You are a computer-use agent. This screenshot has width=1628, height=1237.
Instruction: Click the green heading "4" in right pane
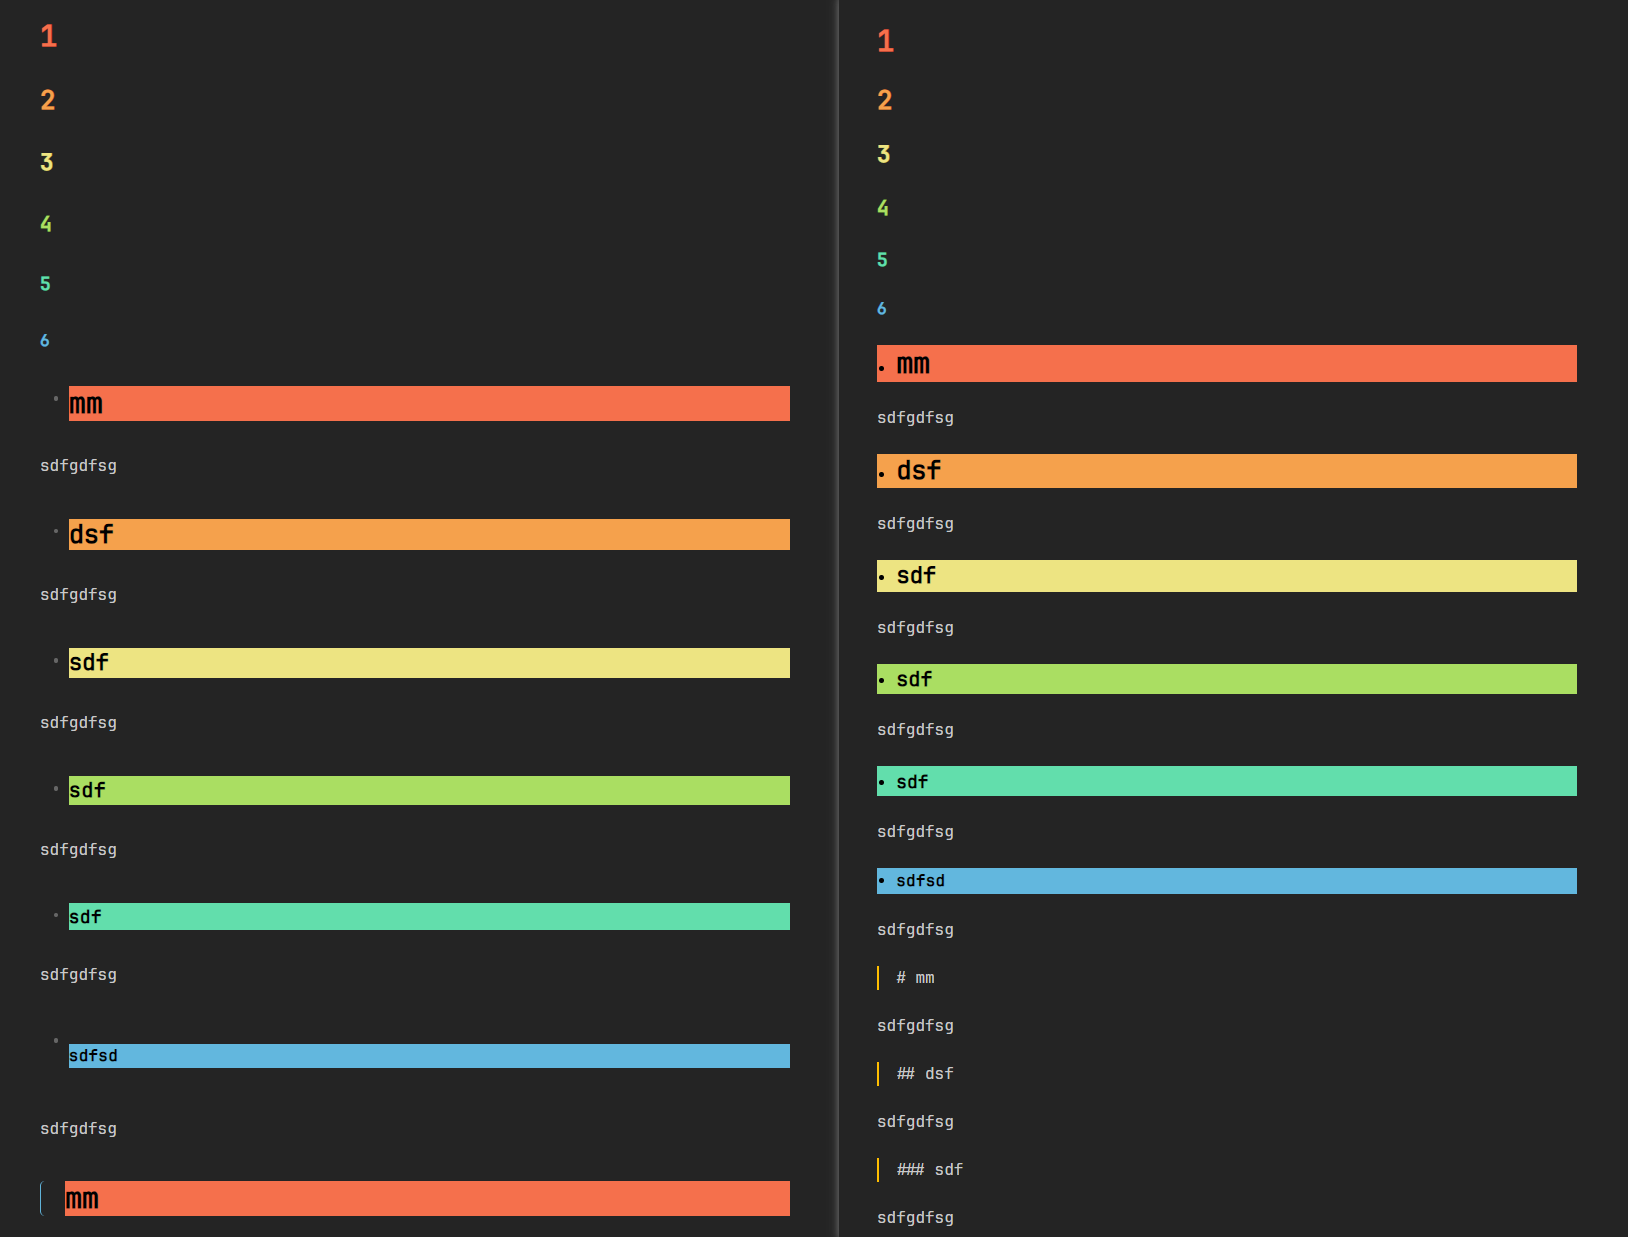(882, 208)
